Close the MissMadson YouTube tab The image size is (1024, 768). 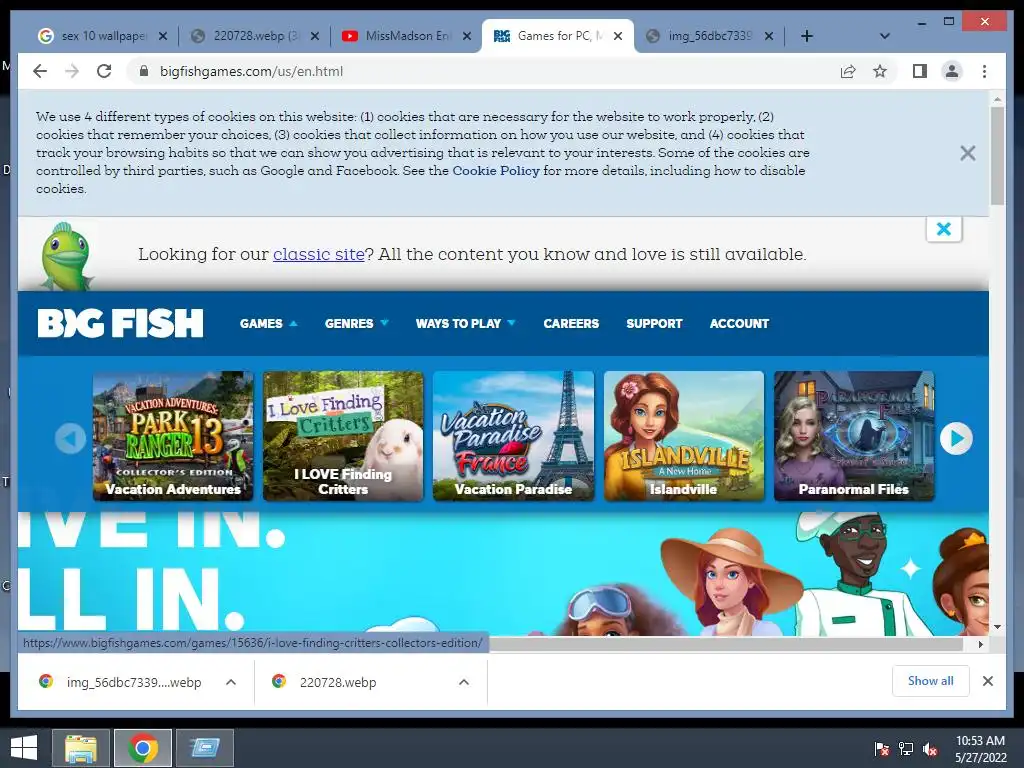click(466, 36)
